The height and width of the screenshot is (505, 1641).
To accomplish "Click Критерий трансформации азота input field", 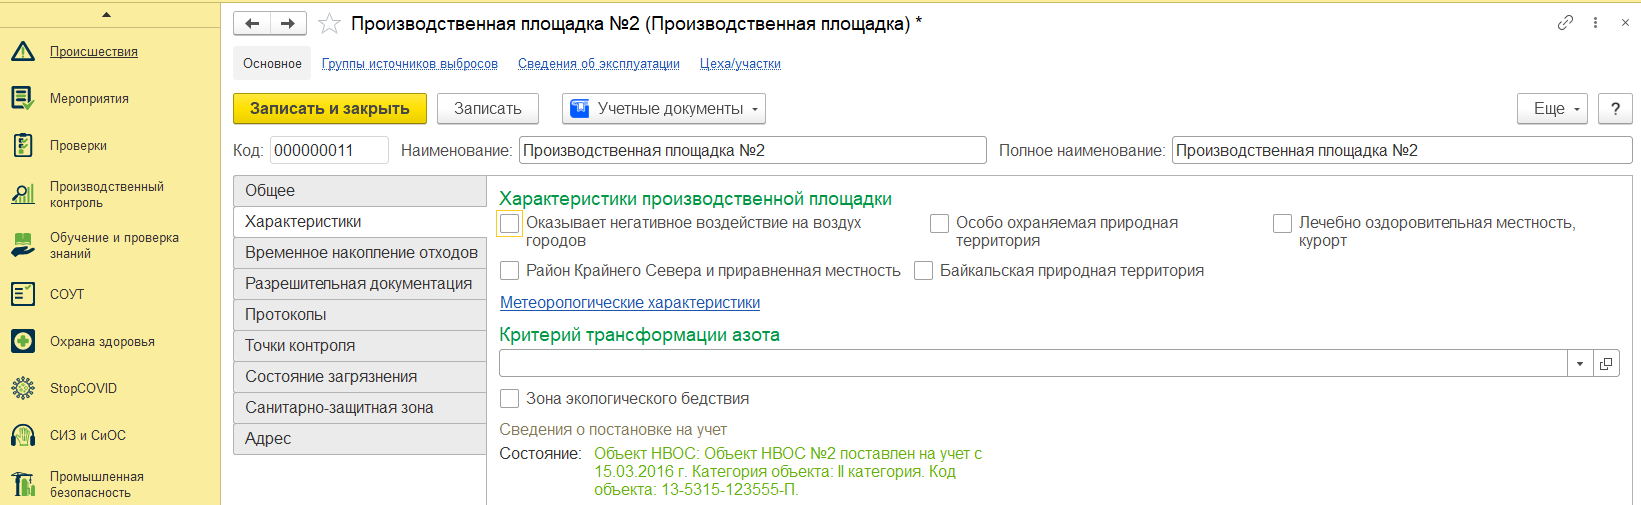I will tap(1033, 363).
